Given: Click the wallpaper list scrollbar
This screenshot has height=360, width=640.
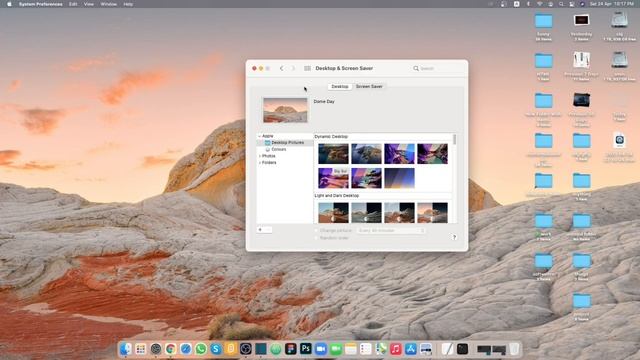Looking at the screenshot, I should (x=455, y=139).
